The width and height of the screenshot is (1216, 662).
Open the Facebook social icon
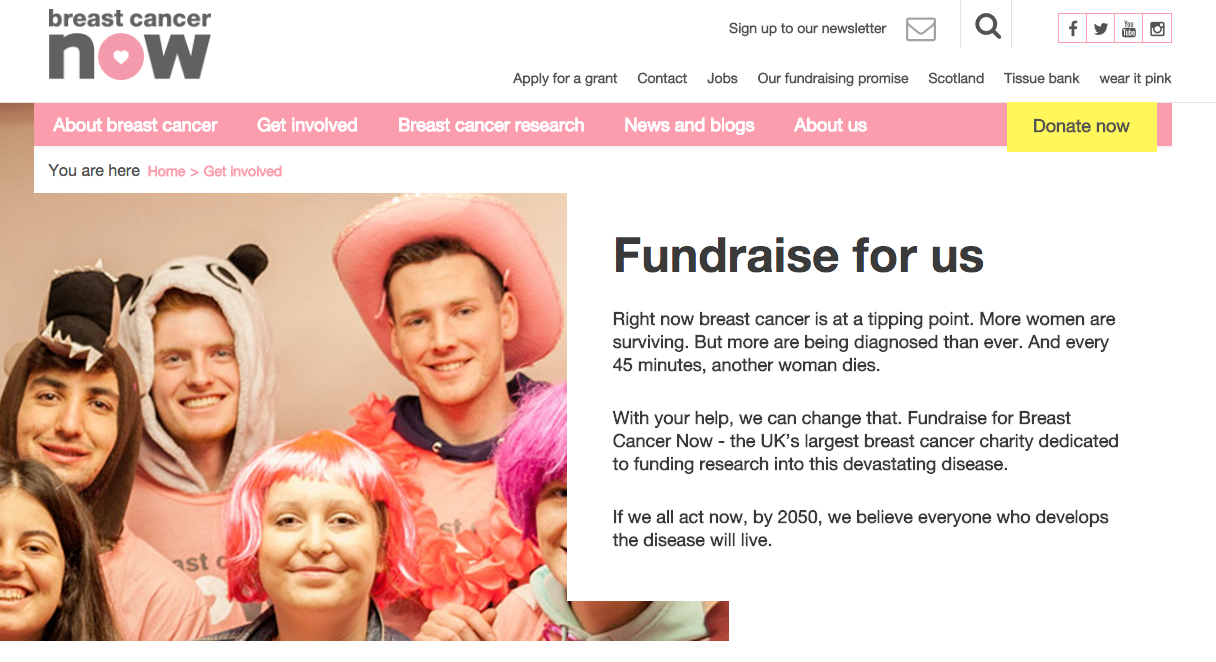tap(1072, 29)
